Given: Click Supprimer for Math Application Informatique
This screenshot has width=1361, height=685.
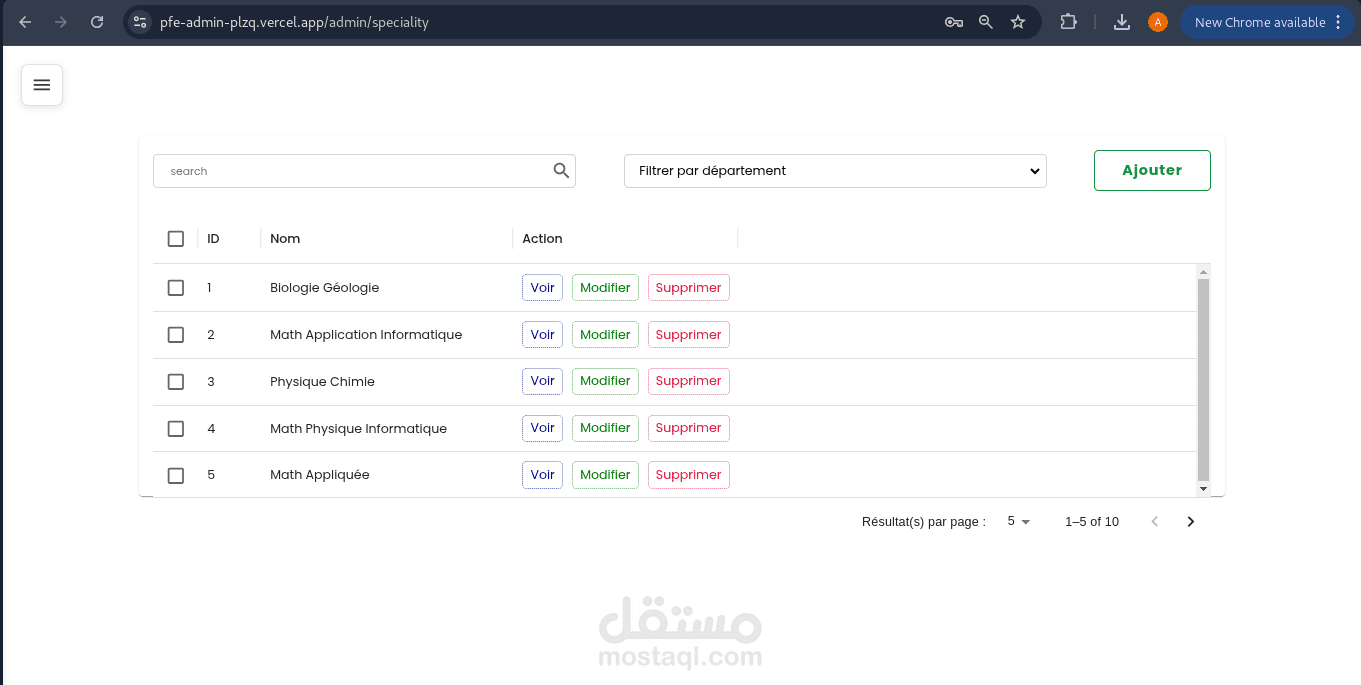Looking at the screenshot, I should pos(689,334).
